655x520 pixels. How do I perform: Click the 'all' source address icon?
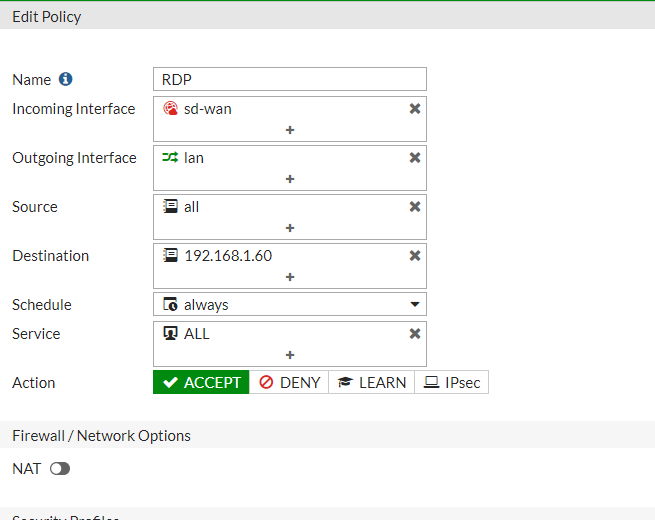(x=170, y=206)
